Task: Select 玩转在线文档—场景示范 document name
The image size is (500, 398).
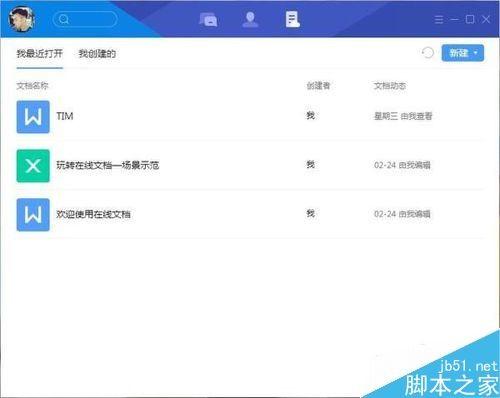Action: 108,165
